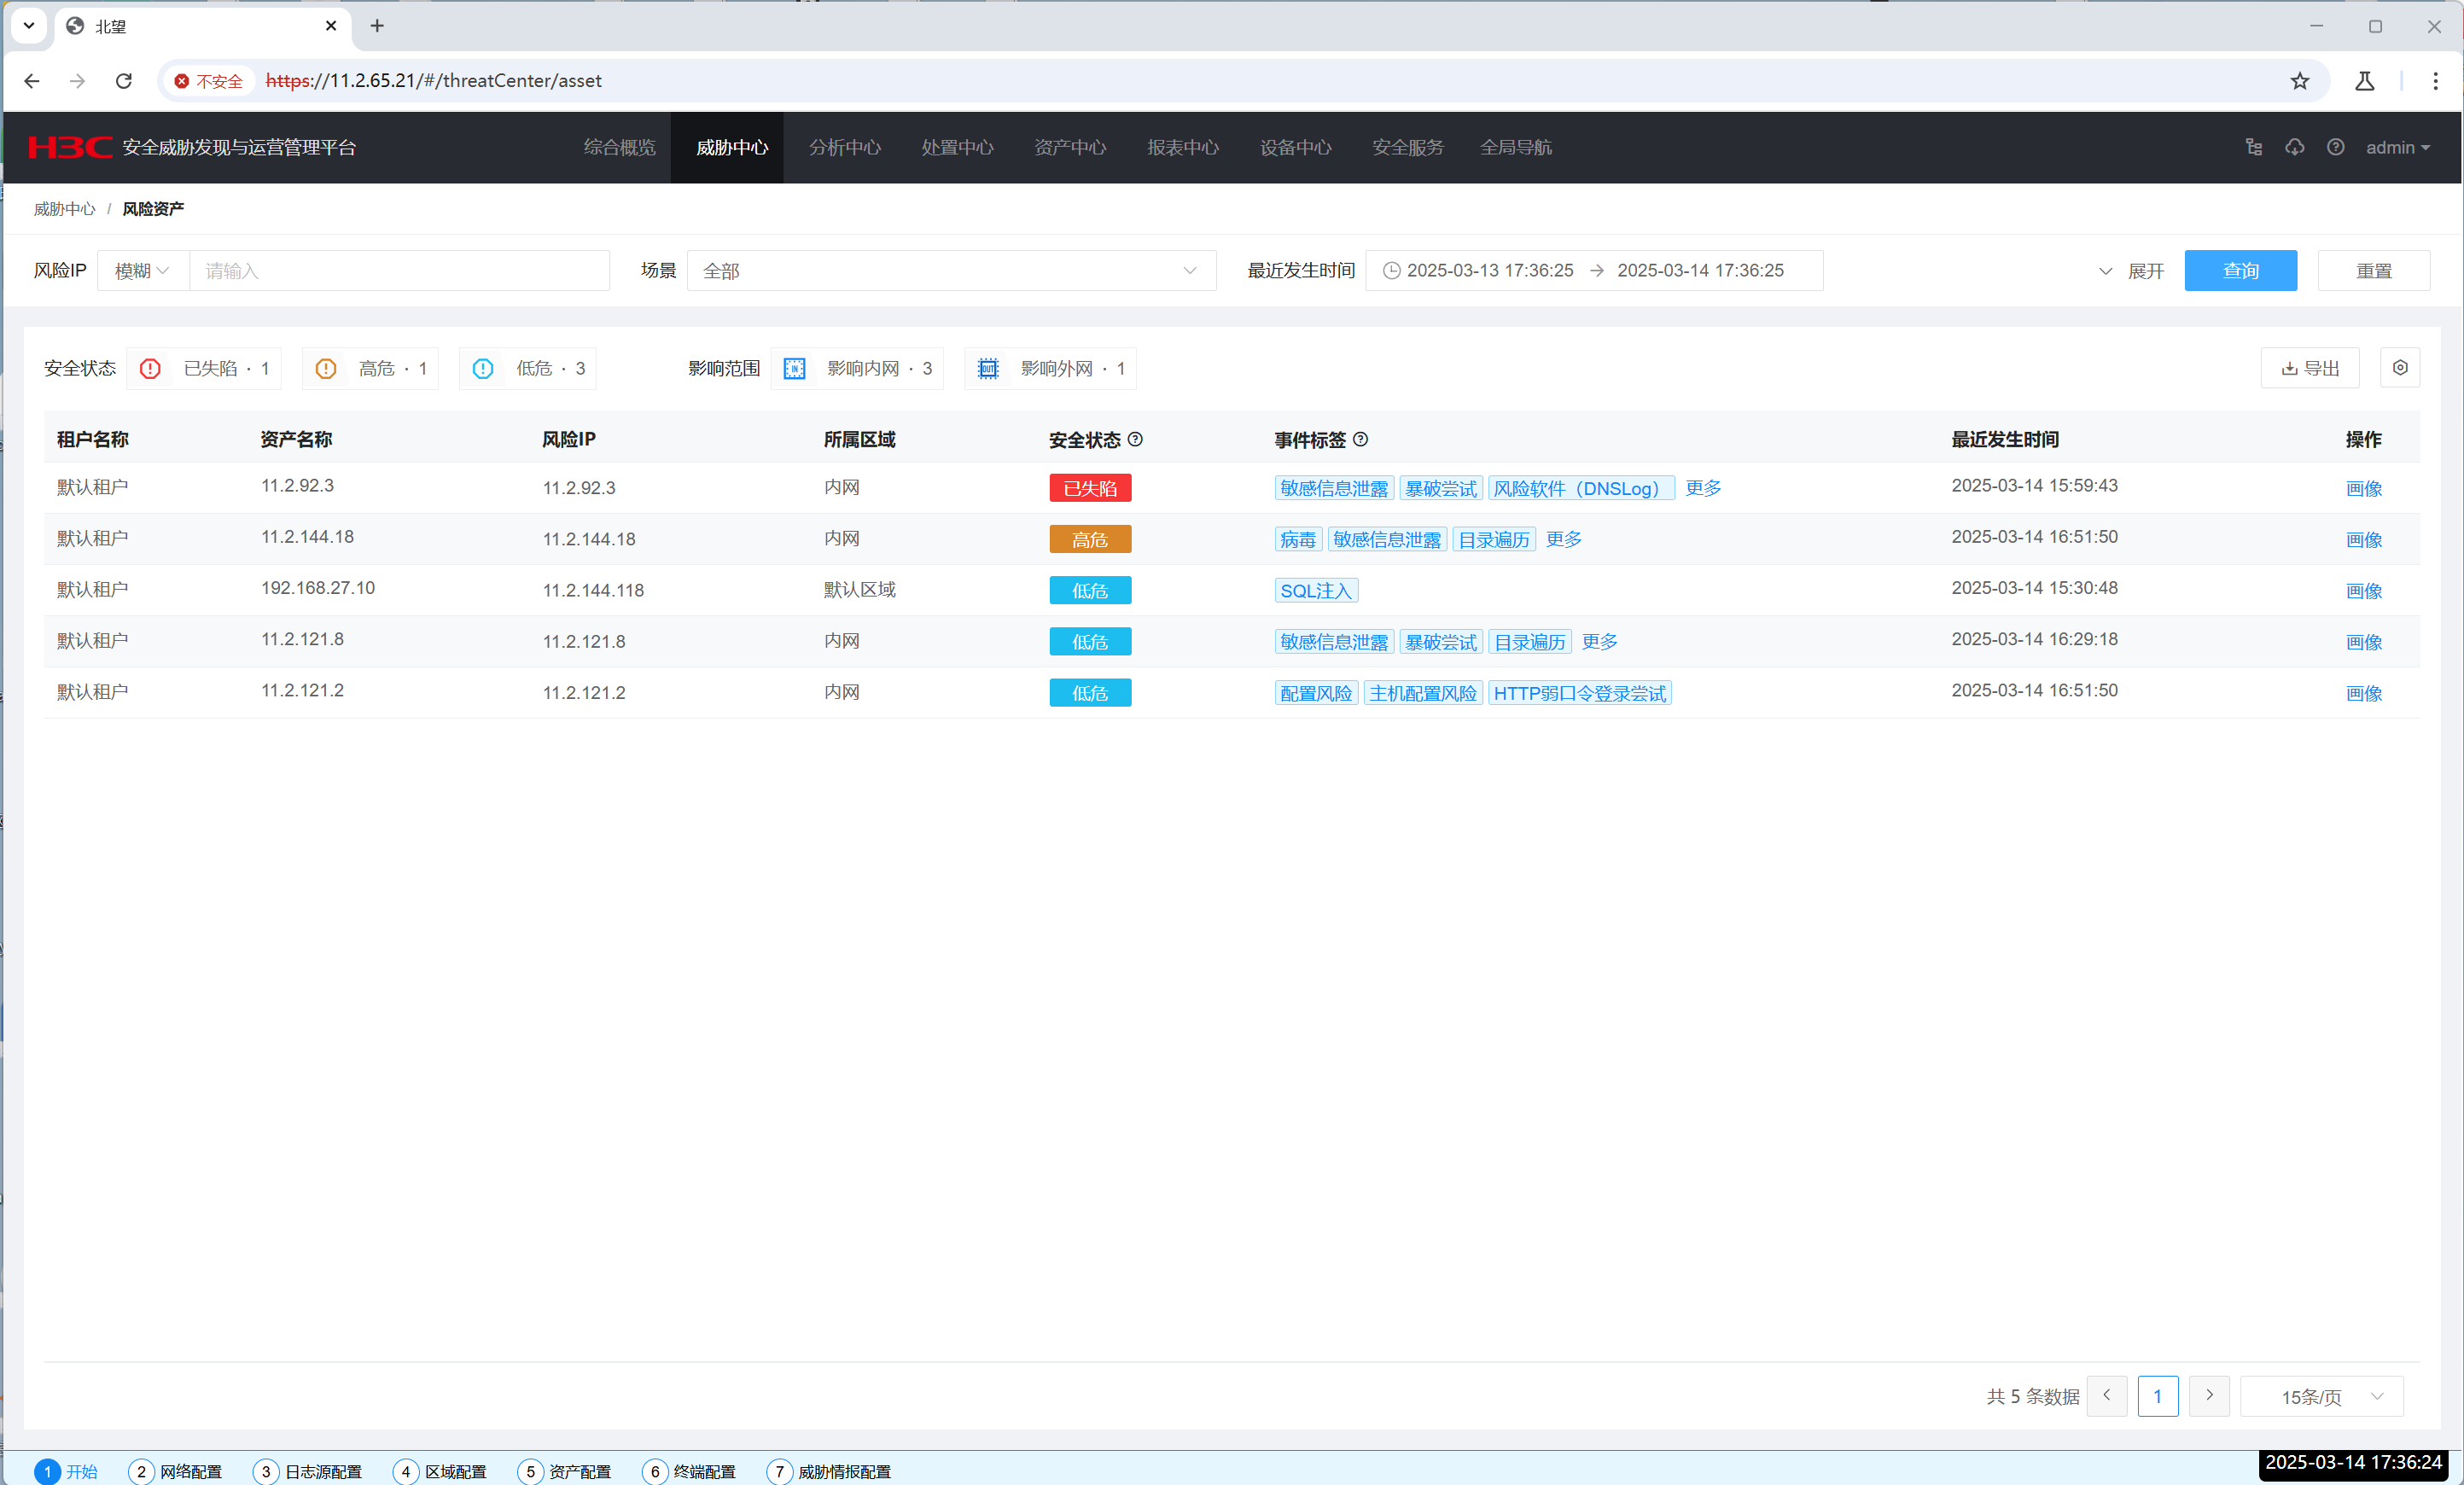
Task: Open the 分析中心 menu
Action: tap(844, 147)
